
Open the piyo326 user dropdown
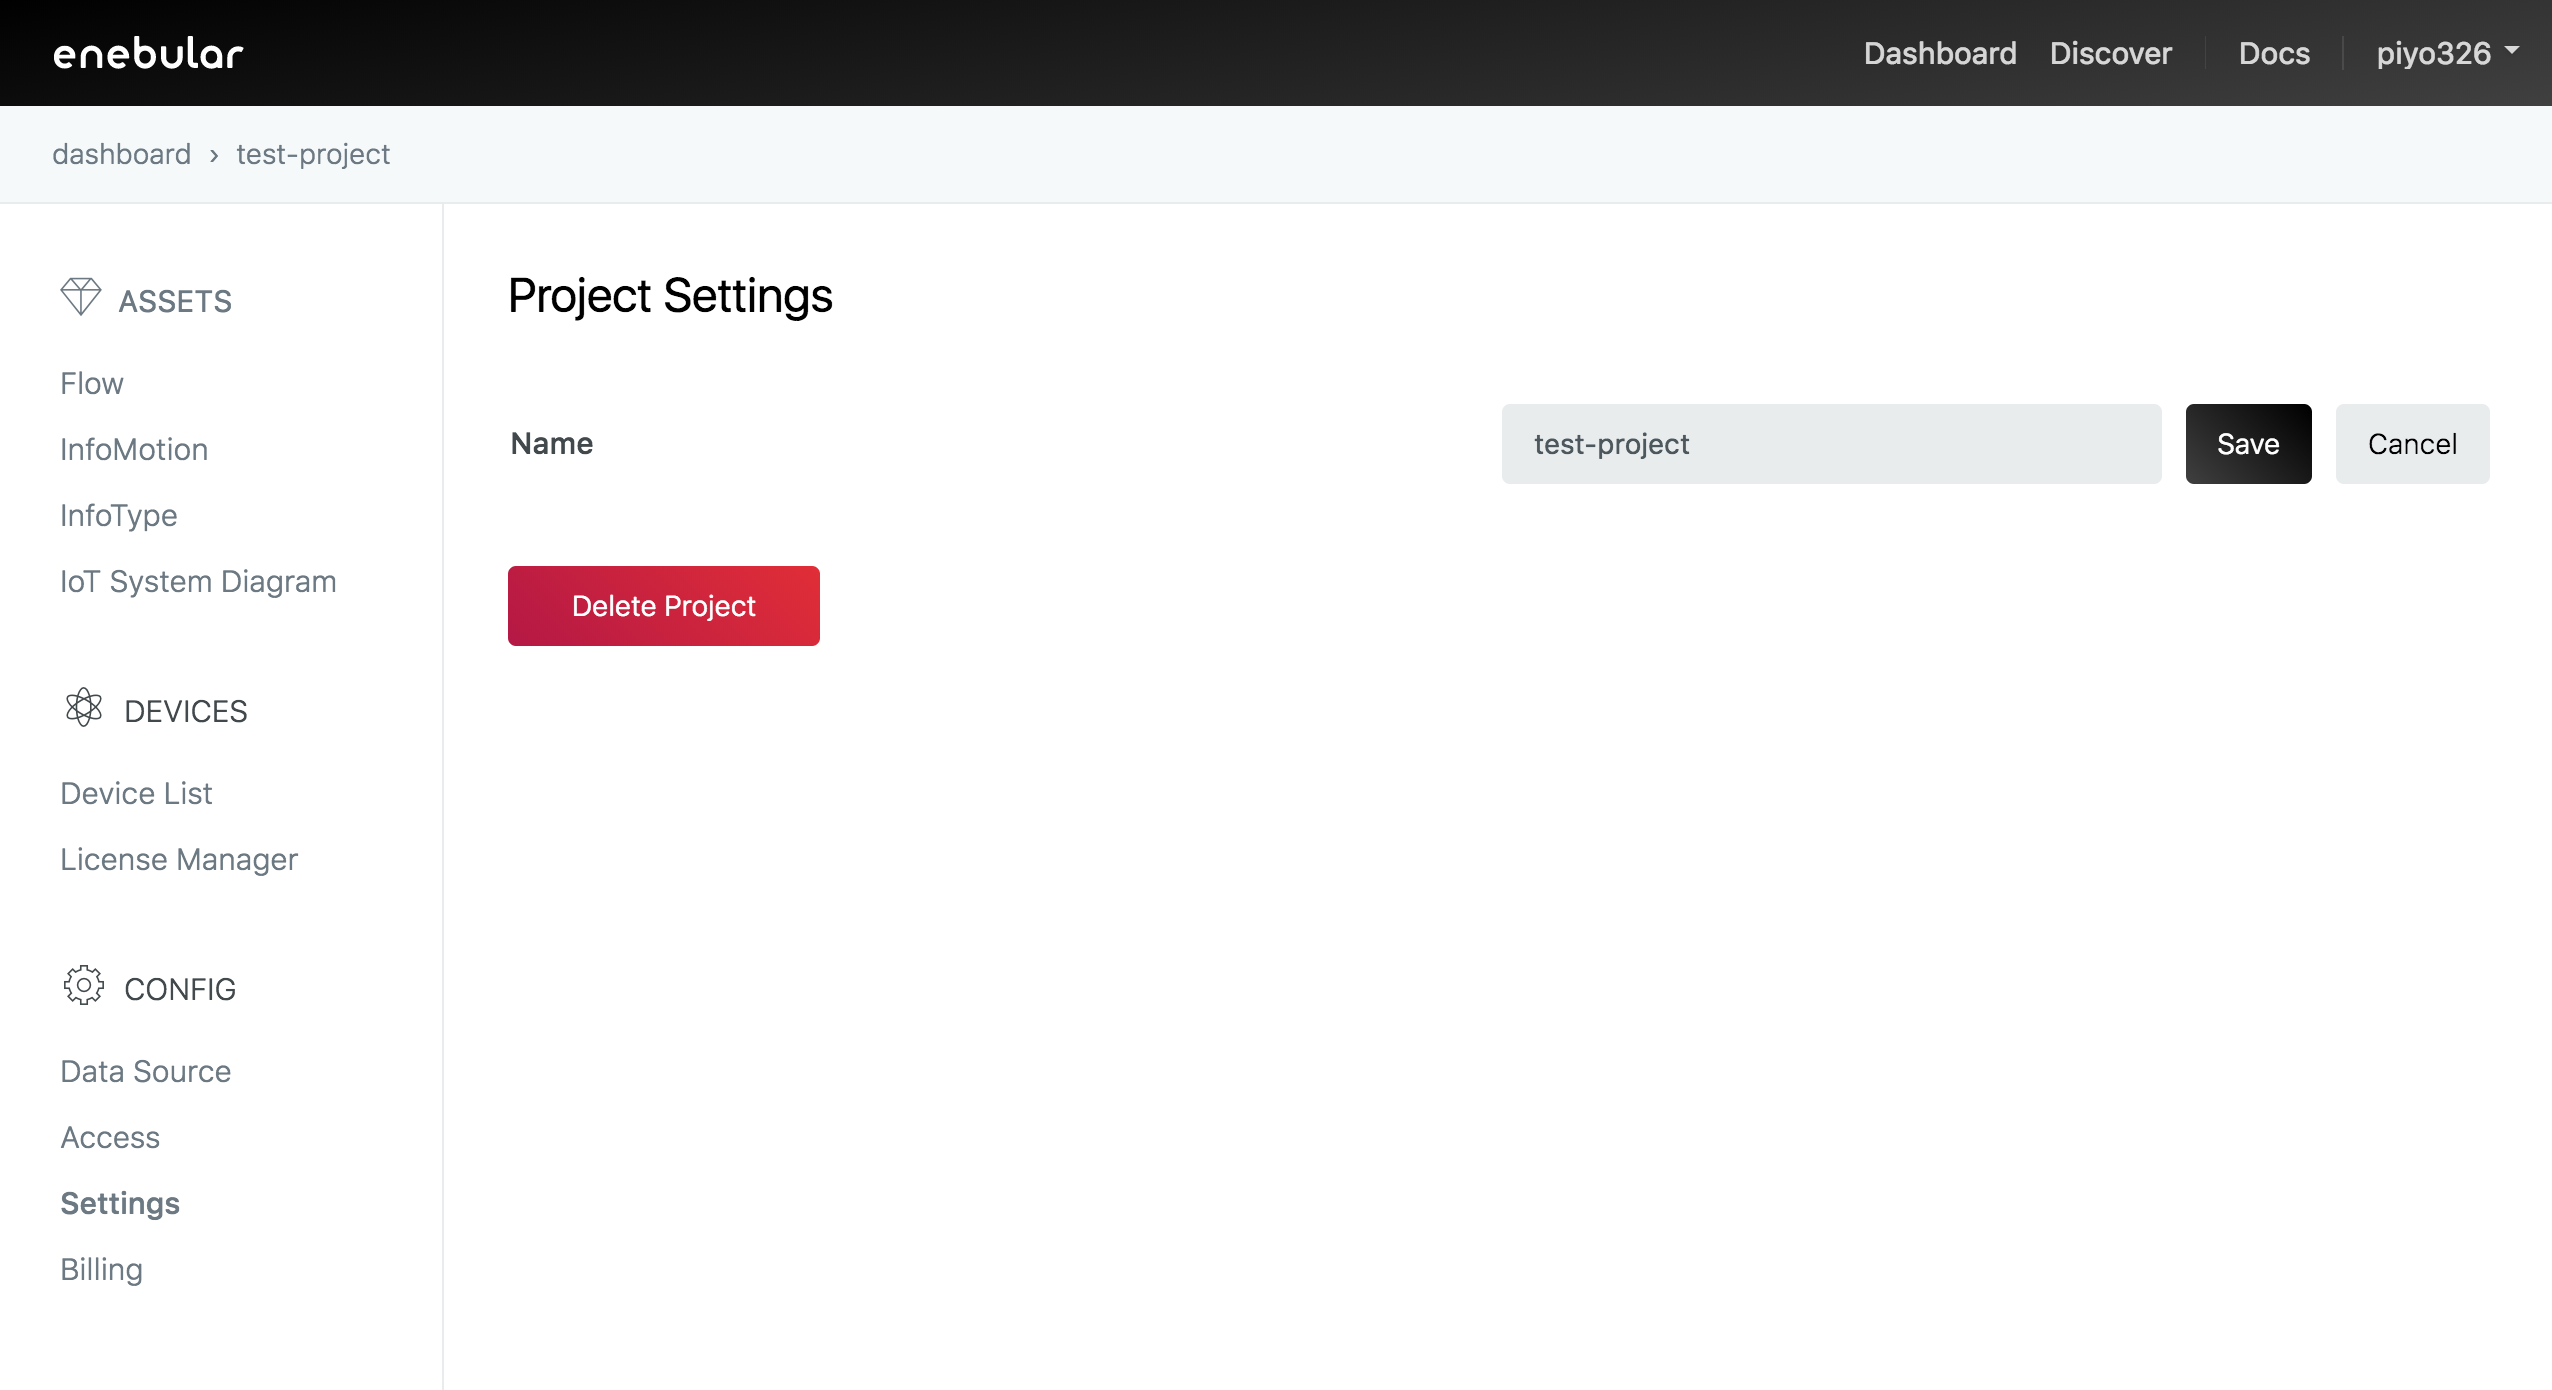click(x=2446, y=53)
